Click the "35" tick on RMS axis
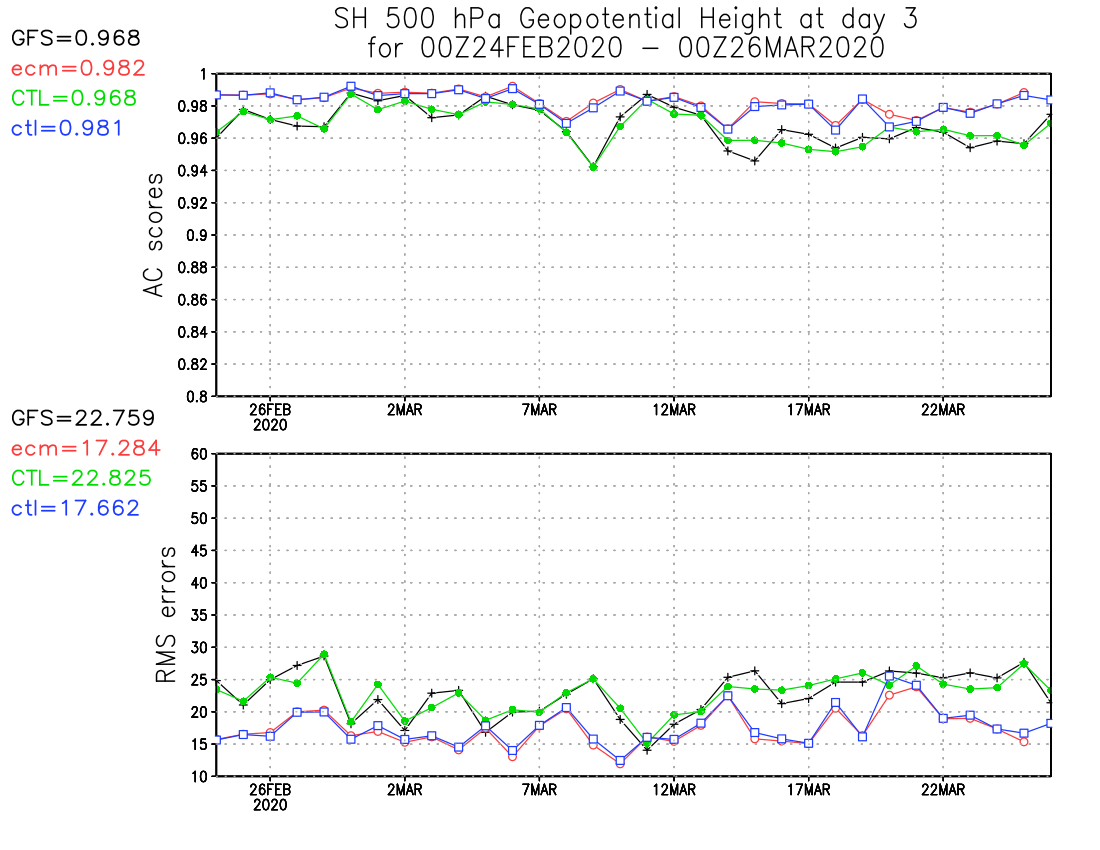This screenshot has height=850, width=1100. pyautogui.click(x=199, y=615)
